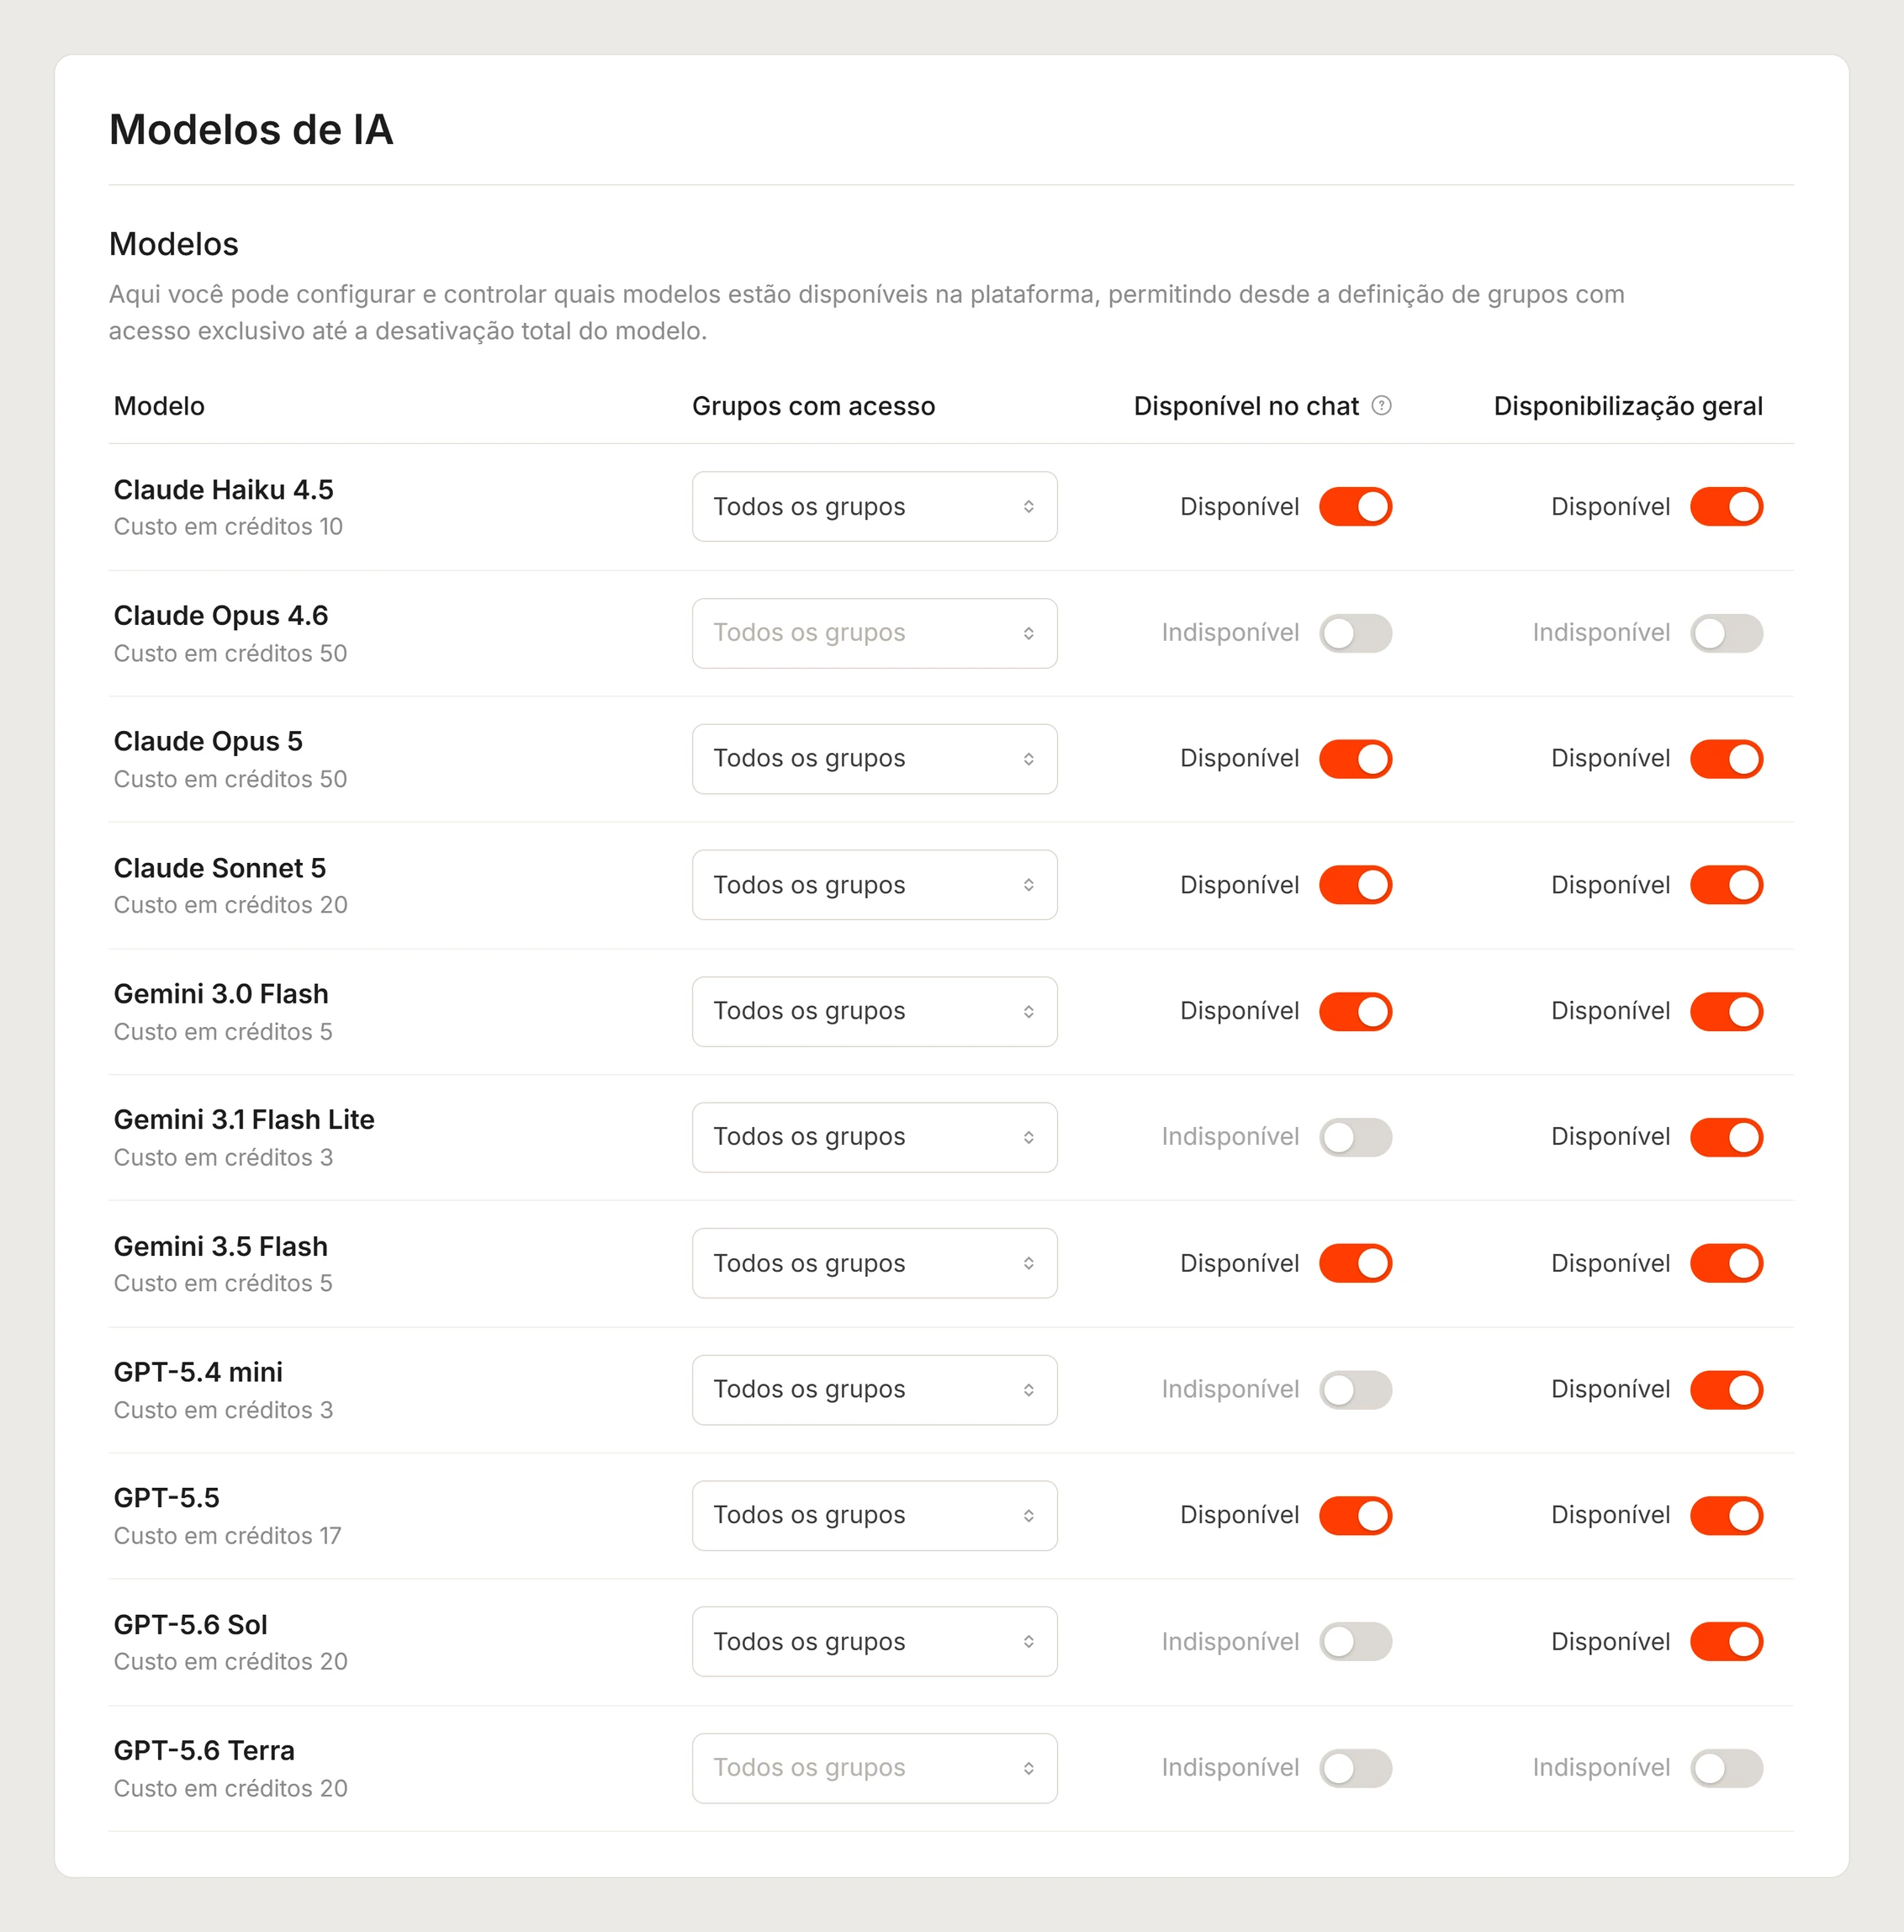
Task: Turn off general availability for GPT-5.5
Action: [x=1726, y=1516]
